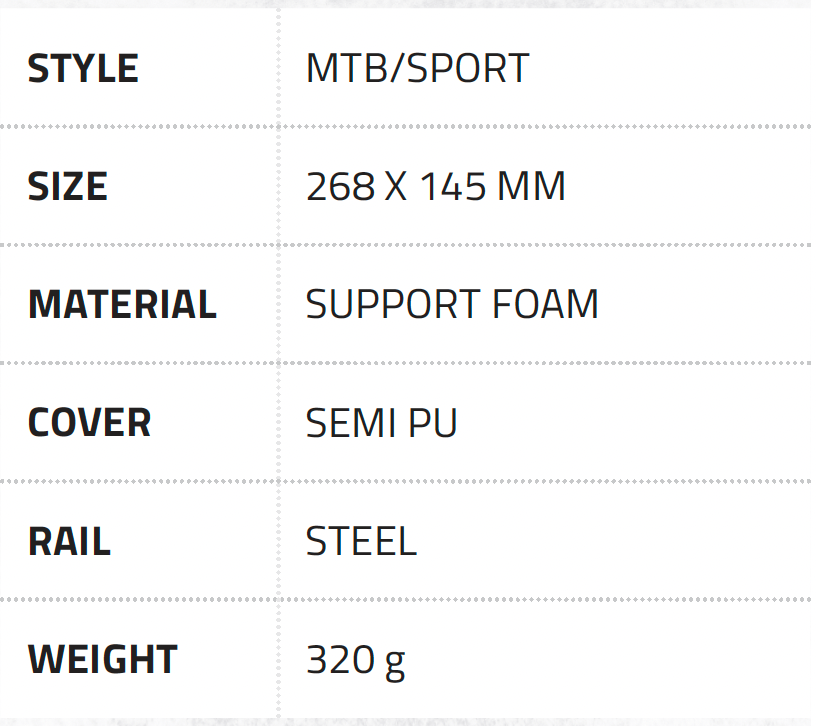Click the X between 268 and 145

click(396, 187)
